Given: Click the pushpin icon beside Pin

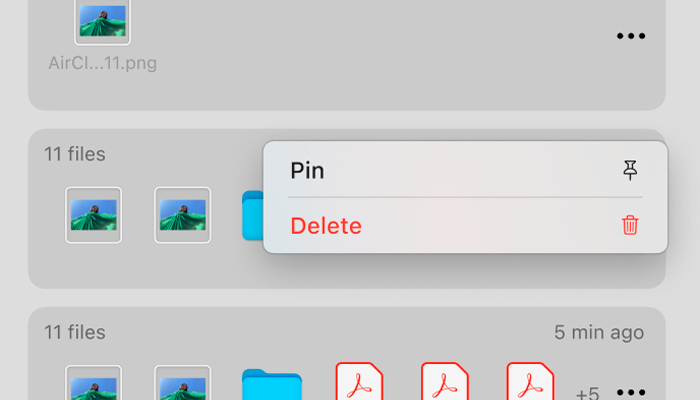Looking at the screenshot, I should [630, 170].
